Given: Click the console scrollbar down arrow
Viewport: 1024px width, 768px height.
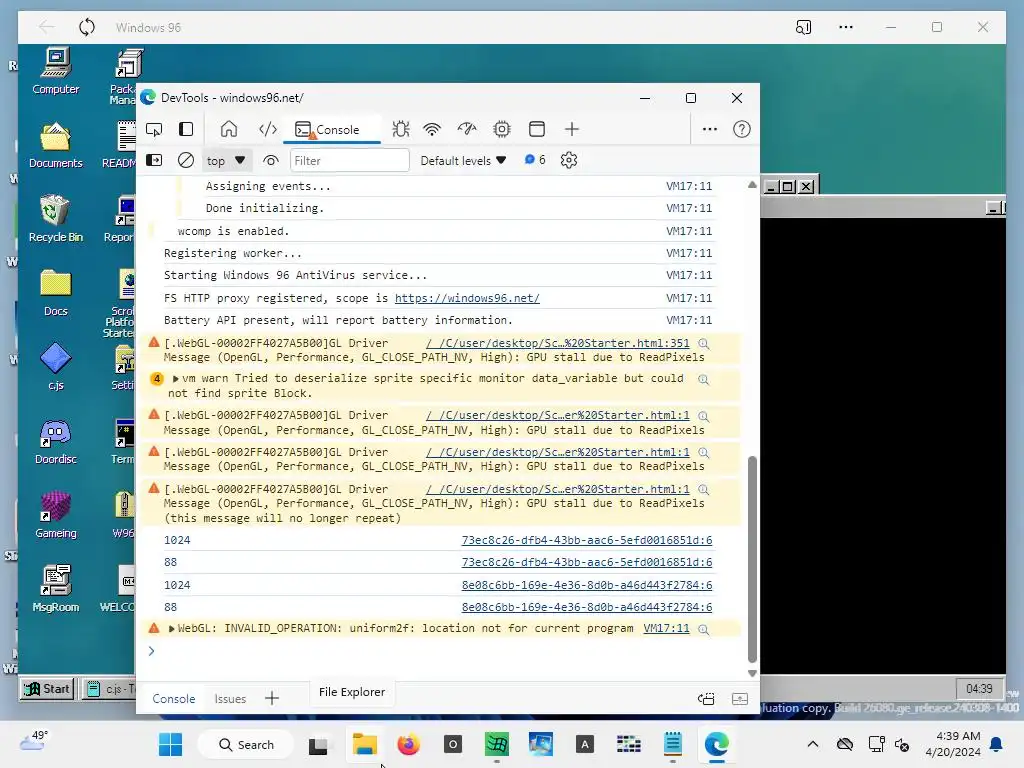Looking at the screenshot, I should pos(752,673).
